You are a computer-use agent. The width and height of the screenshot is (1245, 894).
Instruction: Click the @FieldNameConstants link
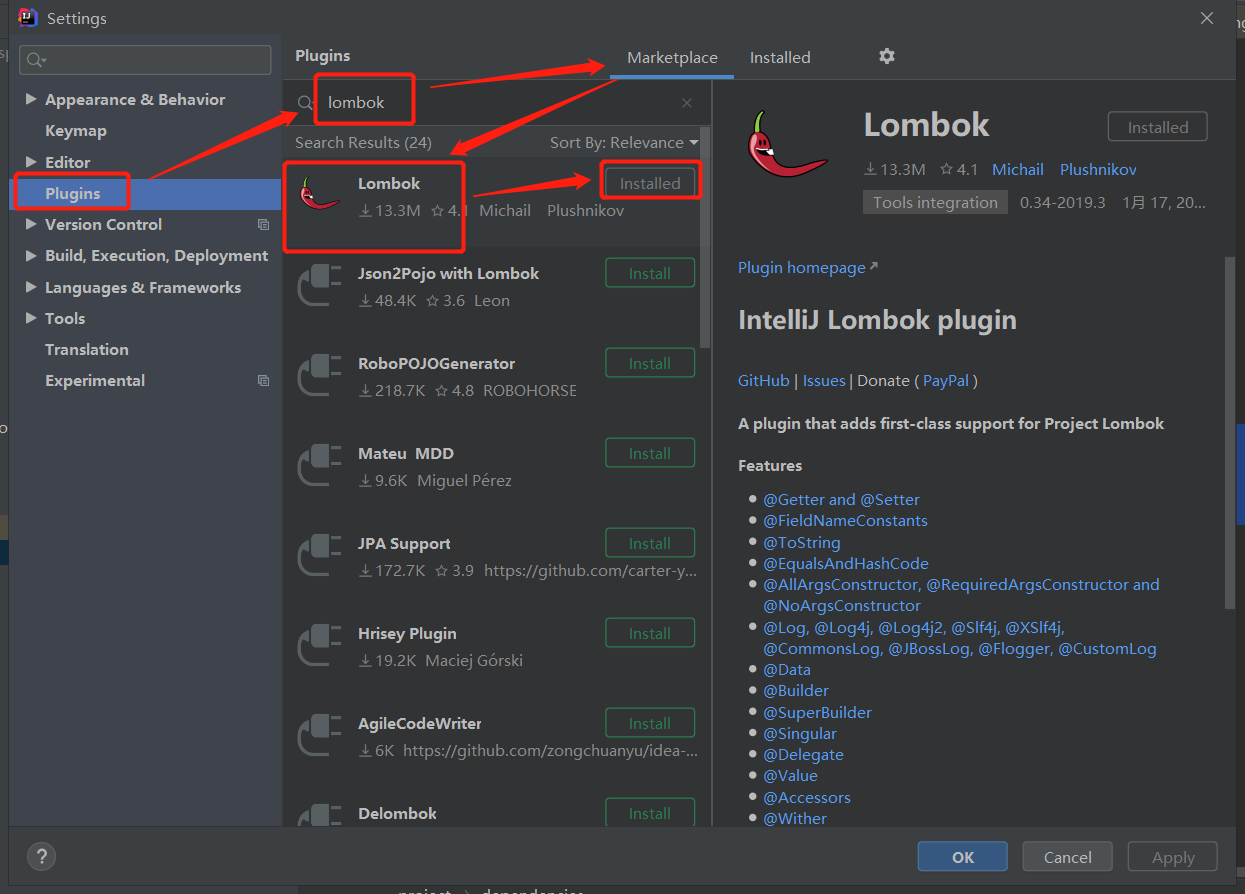[x=845, y=521]
